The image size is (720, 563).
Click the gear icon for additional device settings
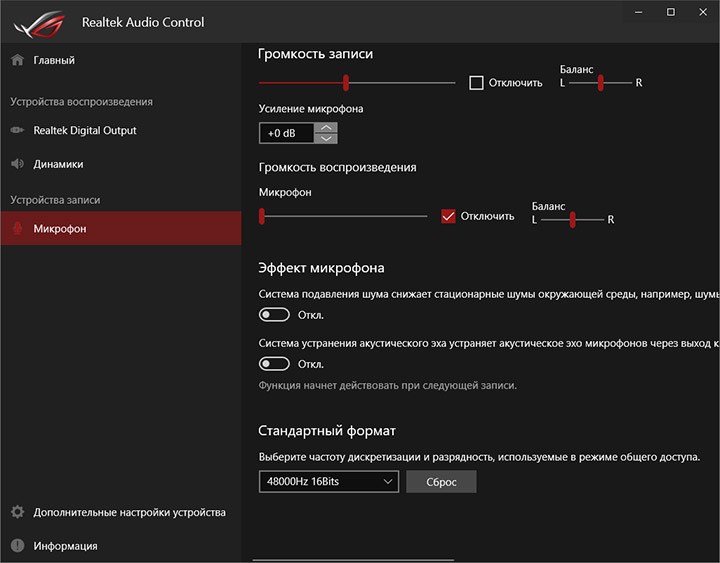click(17, 512)
